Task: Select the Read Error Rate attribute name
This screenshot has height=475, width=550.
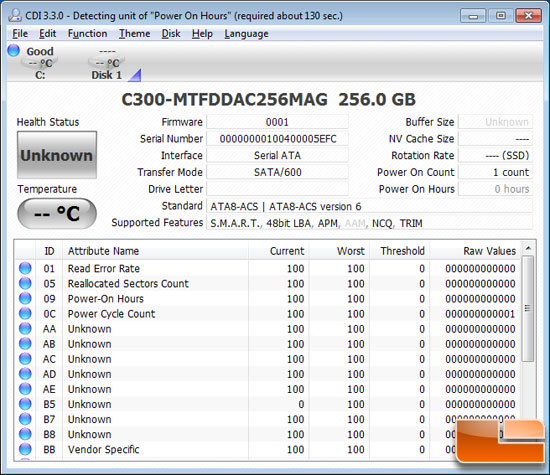Action: tap(104, 268)
